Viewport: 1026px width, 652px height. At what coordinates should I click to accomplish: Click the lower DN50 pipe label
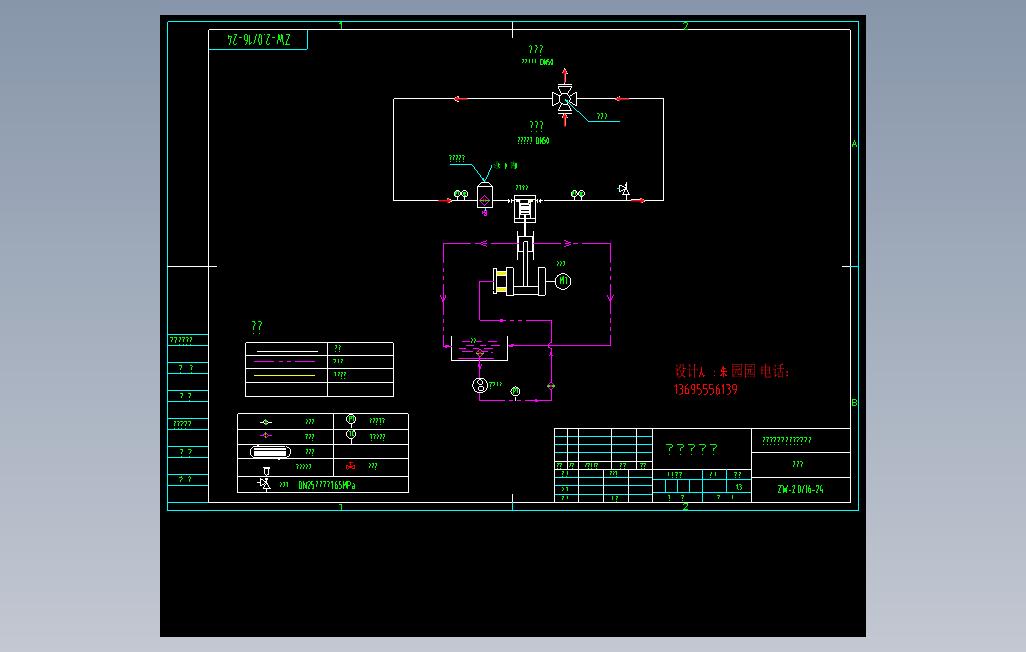pyautogui.click(x=533, y=141)
